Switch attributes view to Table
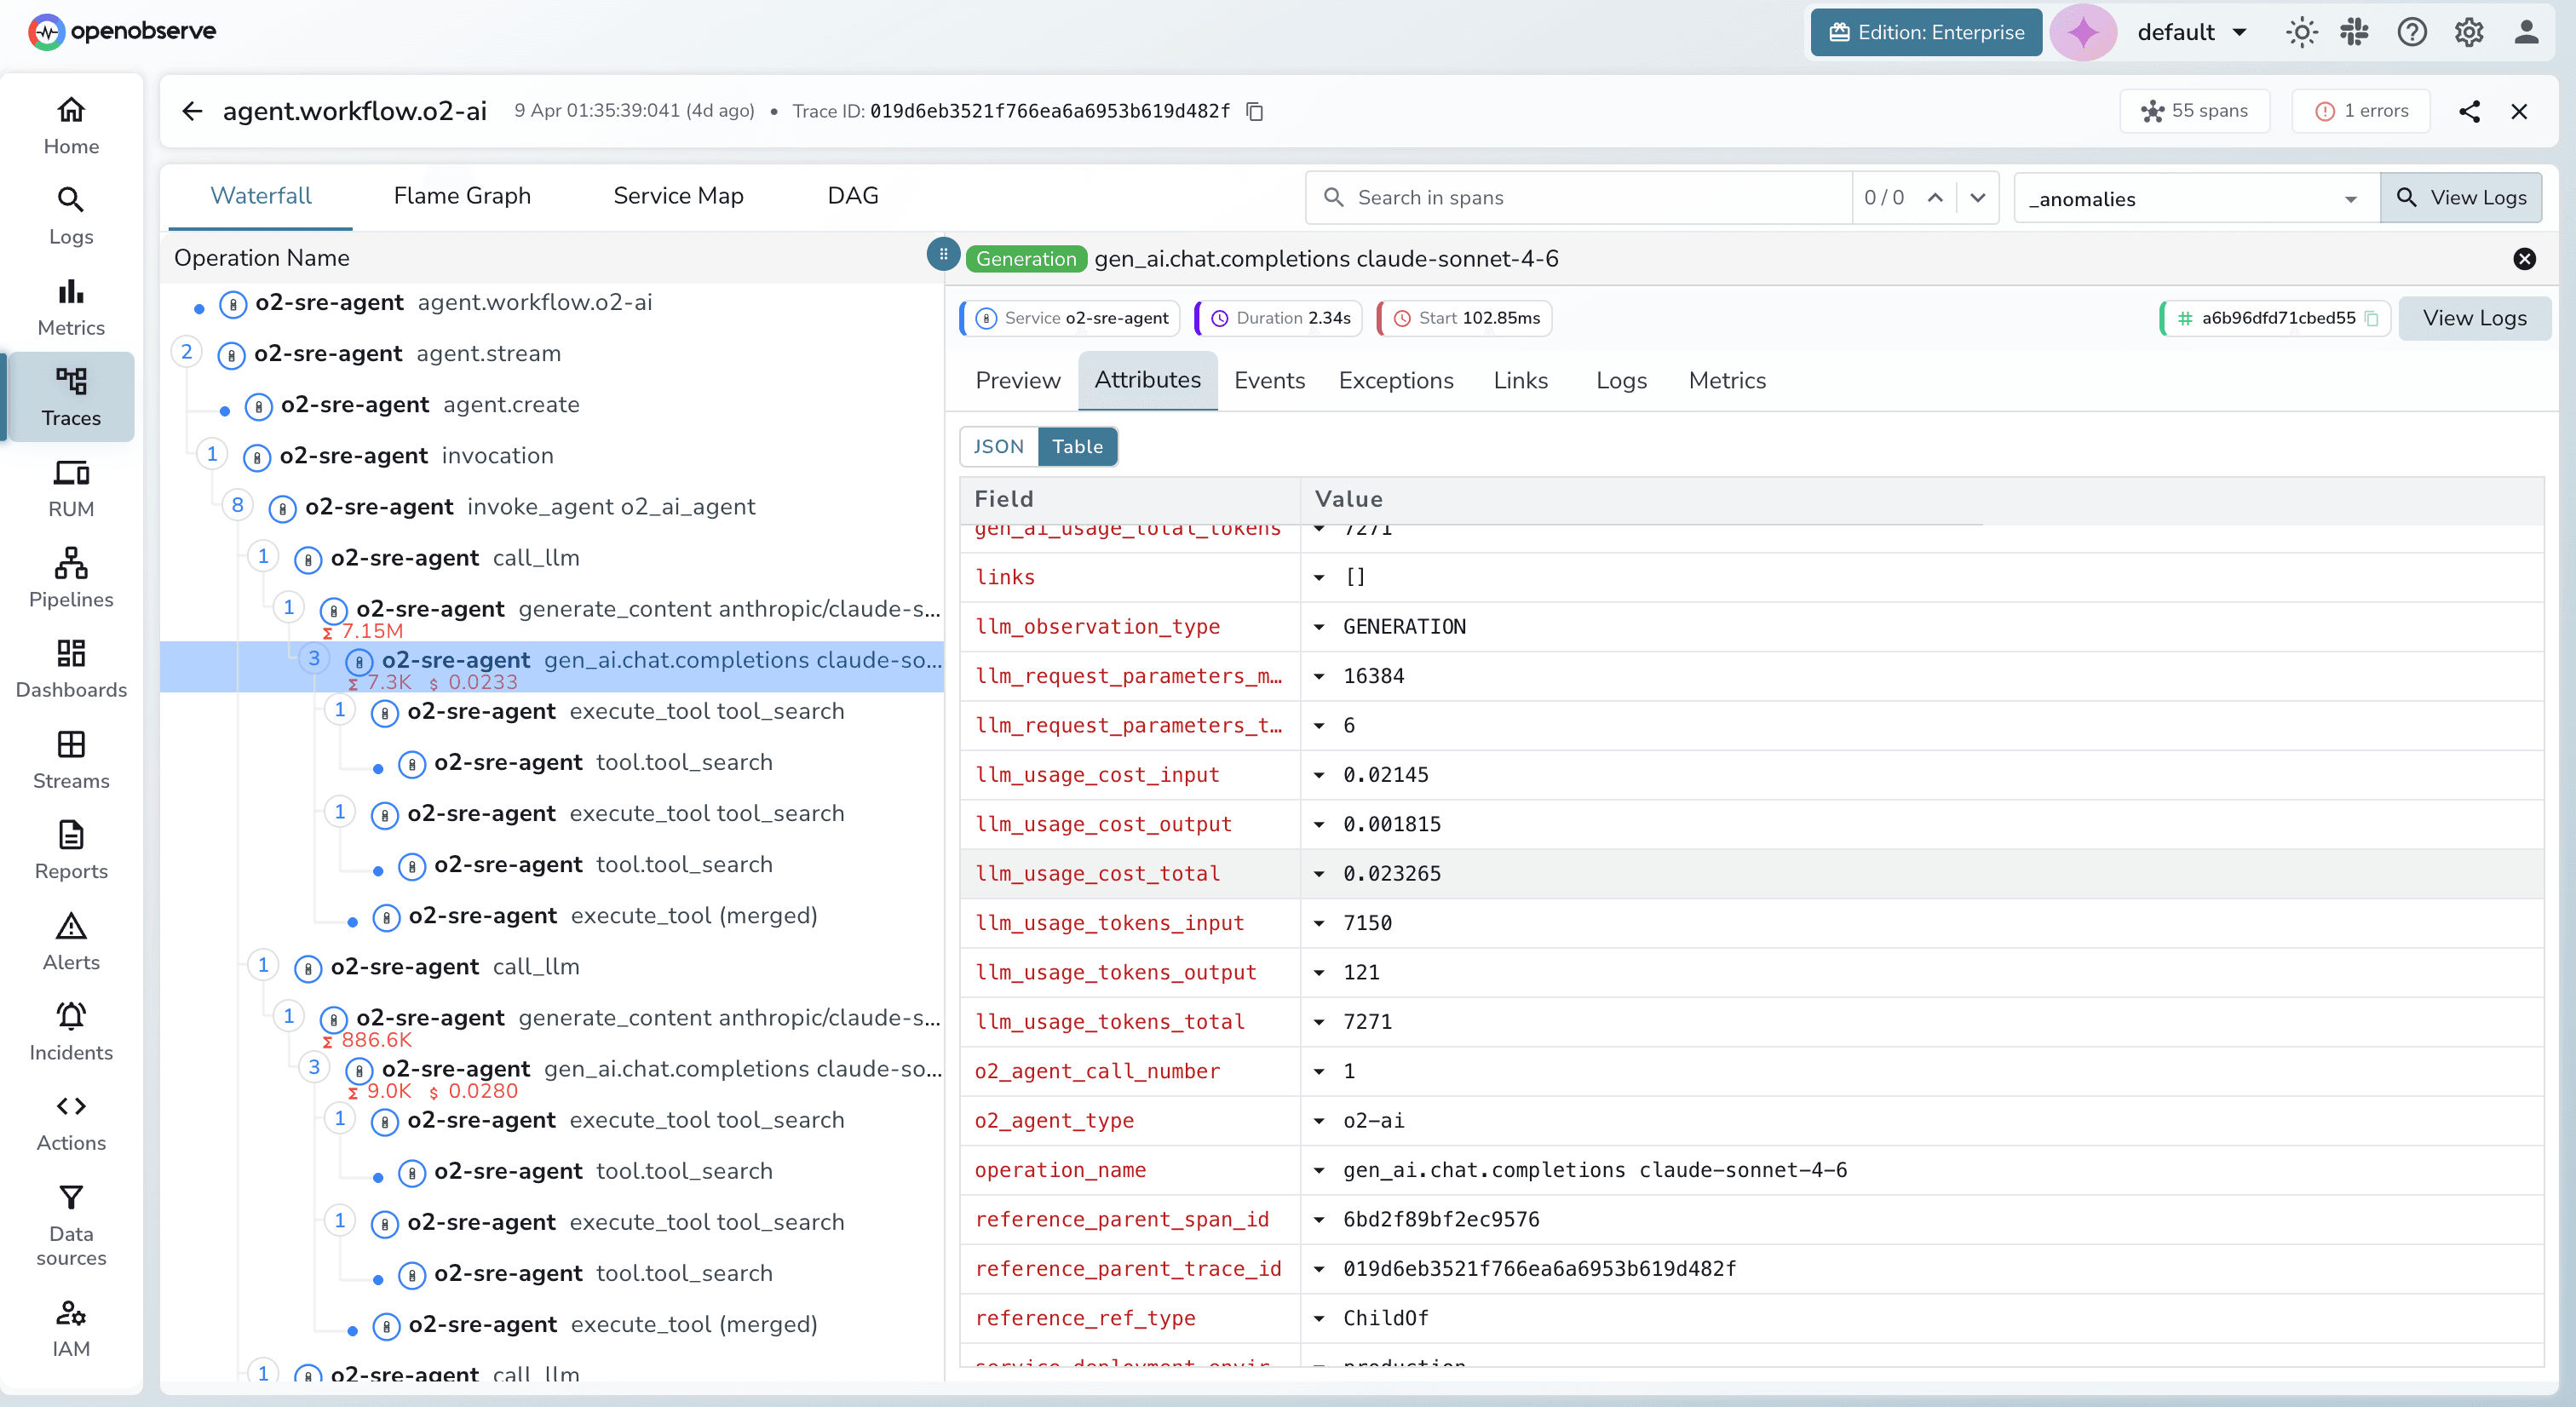 1077,447
